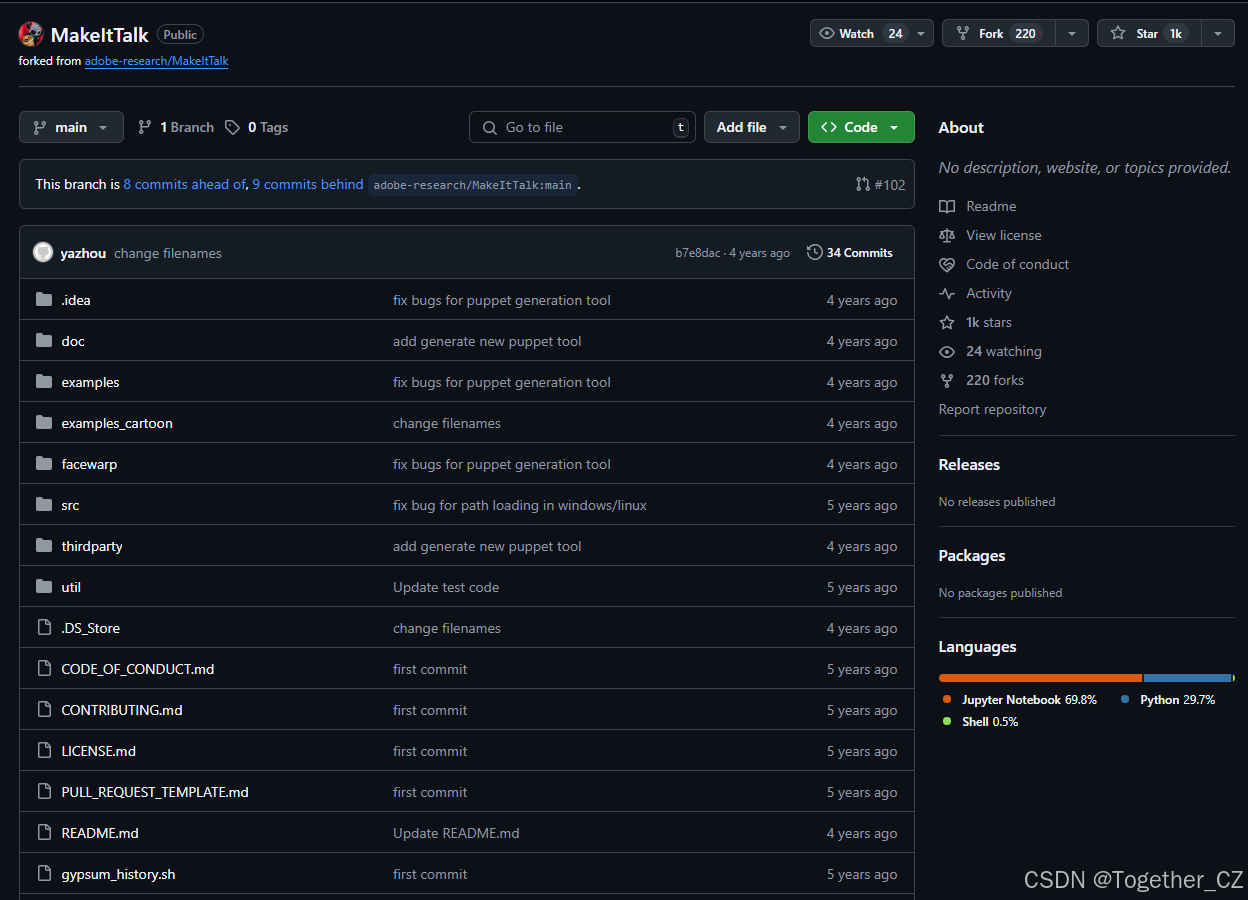Click the examples_cartoon folder icon

click(43, 423)
